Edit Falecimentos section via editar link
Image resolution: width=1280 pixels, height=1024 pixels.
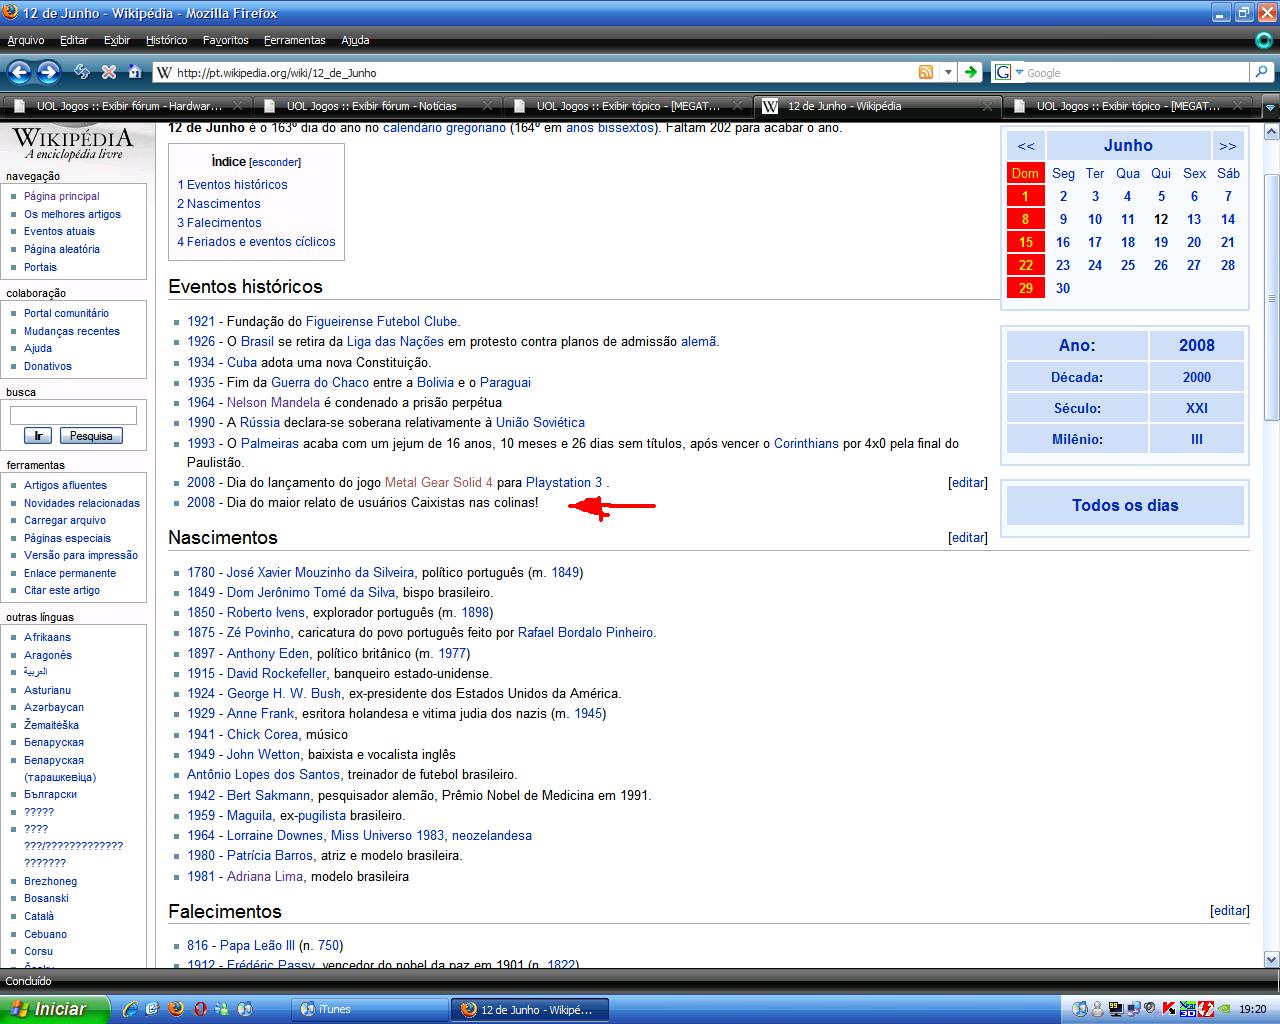pos(1229,911)
